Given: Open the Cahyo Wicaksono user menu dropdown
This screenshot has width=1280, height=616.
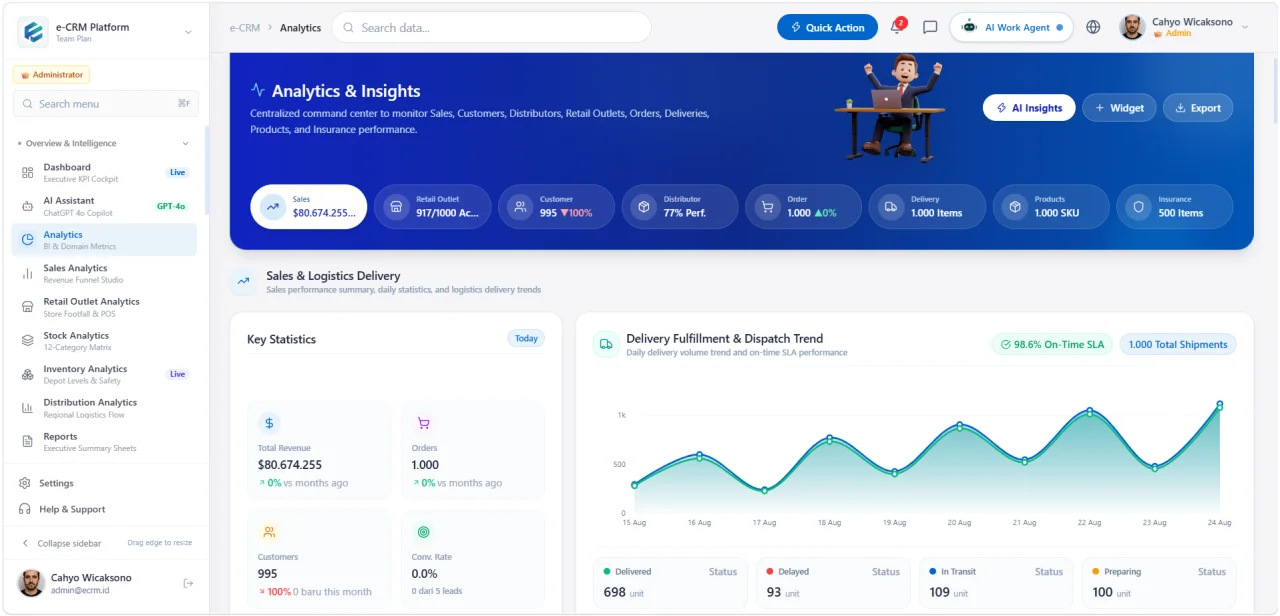Looking at the screenshot, I should (1185, 27).
